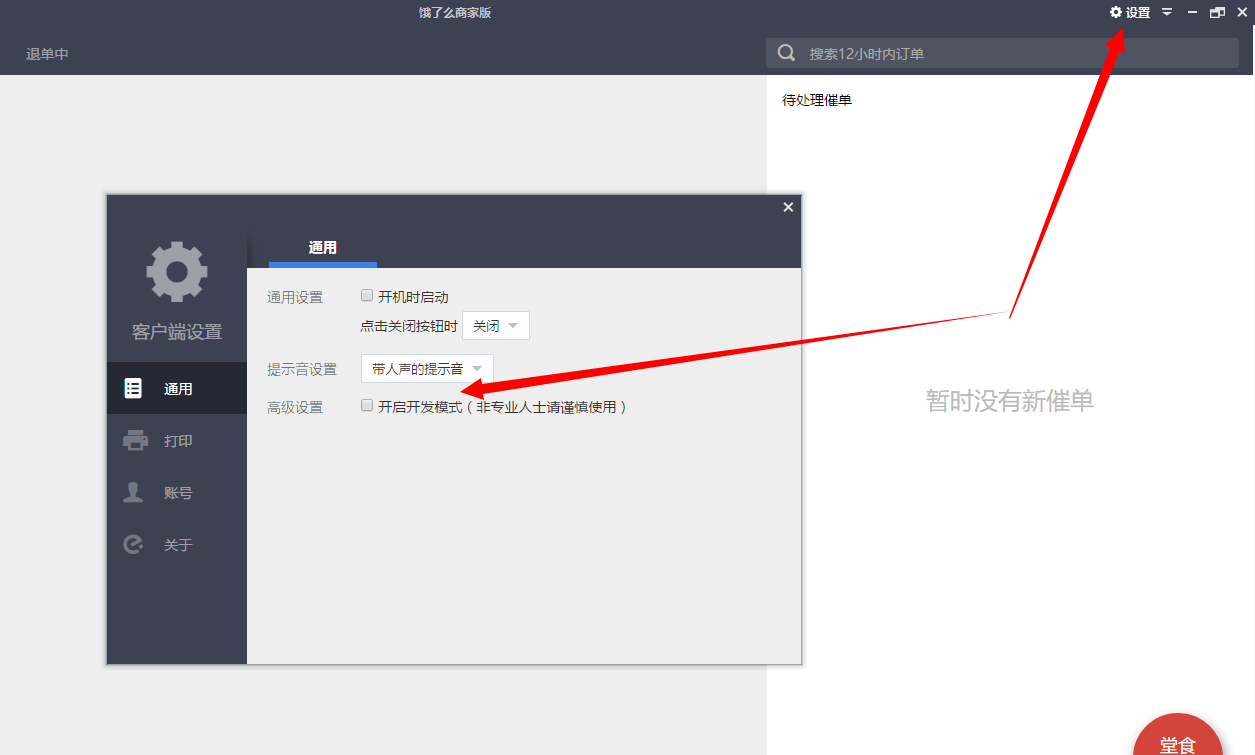Click the 客户端设置 title text
The height and width of the screenshot is (755, 1255).
(x=177, y=332)
